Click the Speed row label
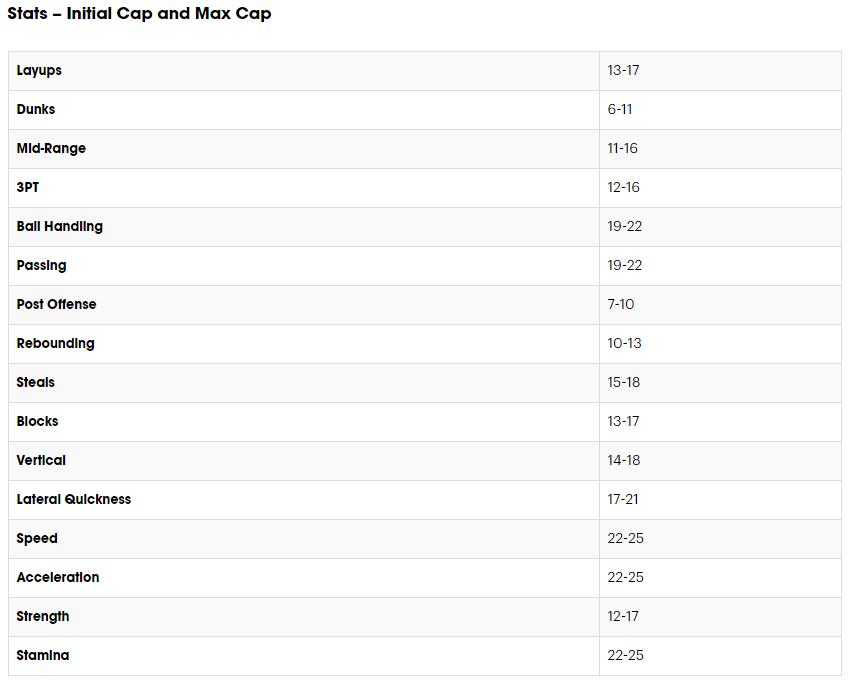The image size is (855, 691). point(37,539)
